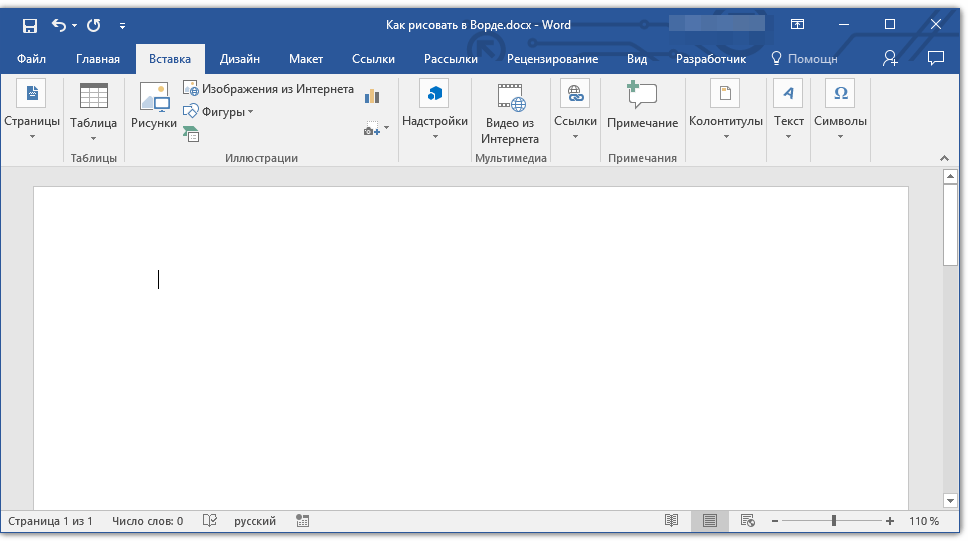Open Рисунки to insert a picture
The image size is (968, 541).
pos(154,107)
